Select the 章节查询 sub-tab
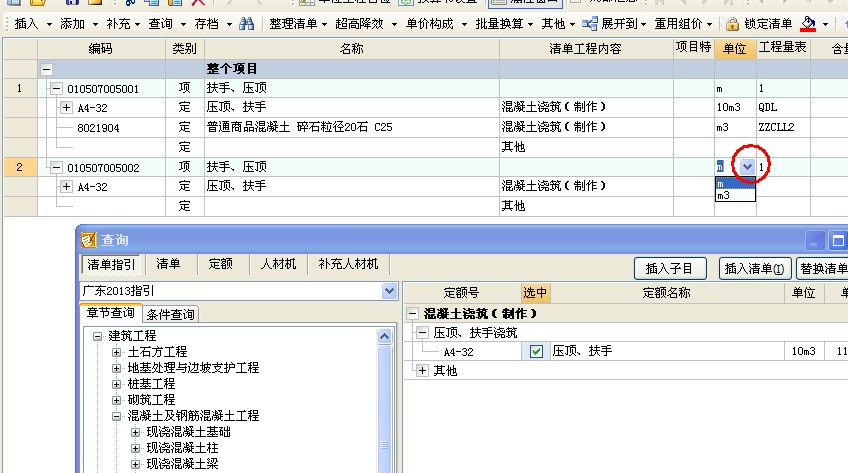The height and width of the screenshot is (473, 848). 111,313
